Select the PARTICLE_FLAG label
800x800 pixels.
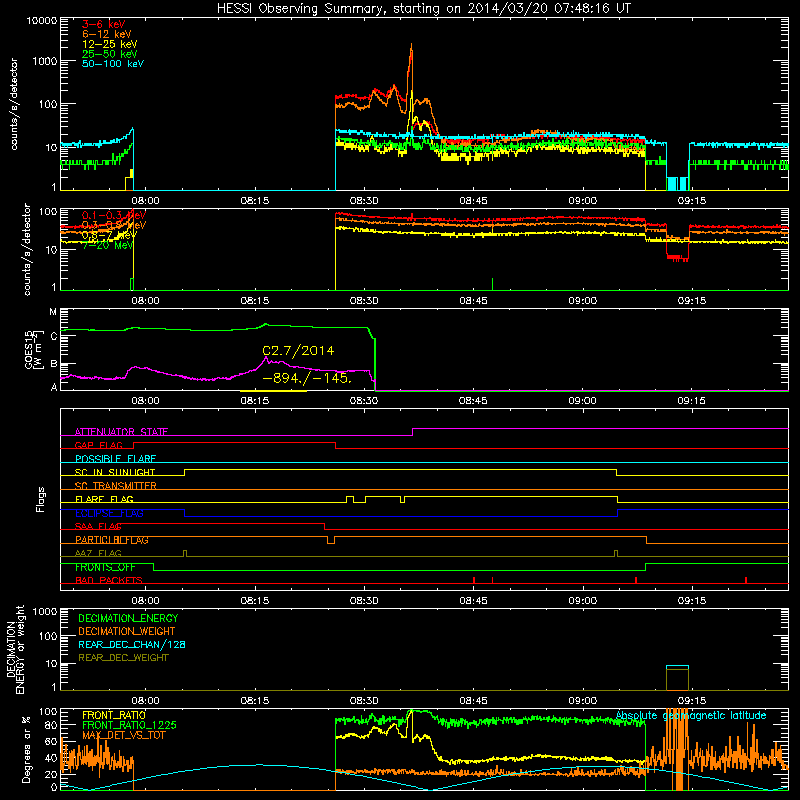[x=112, y=540]
